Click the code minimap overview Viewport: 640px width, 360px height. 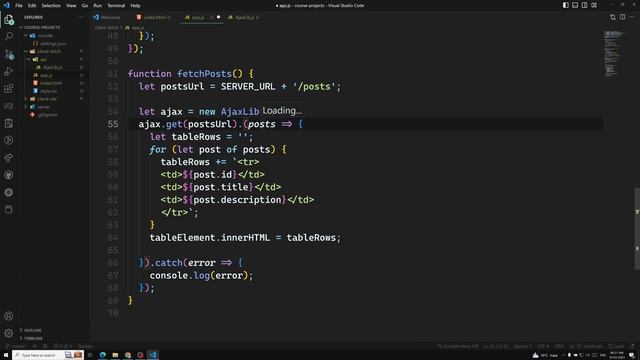click(x=613, y=53)
